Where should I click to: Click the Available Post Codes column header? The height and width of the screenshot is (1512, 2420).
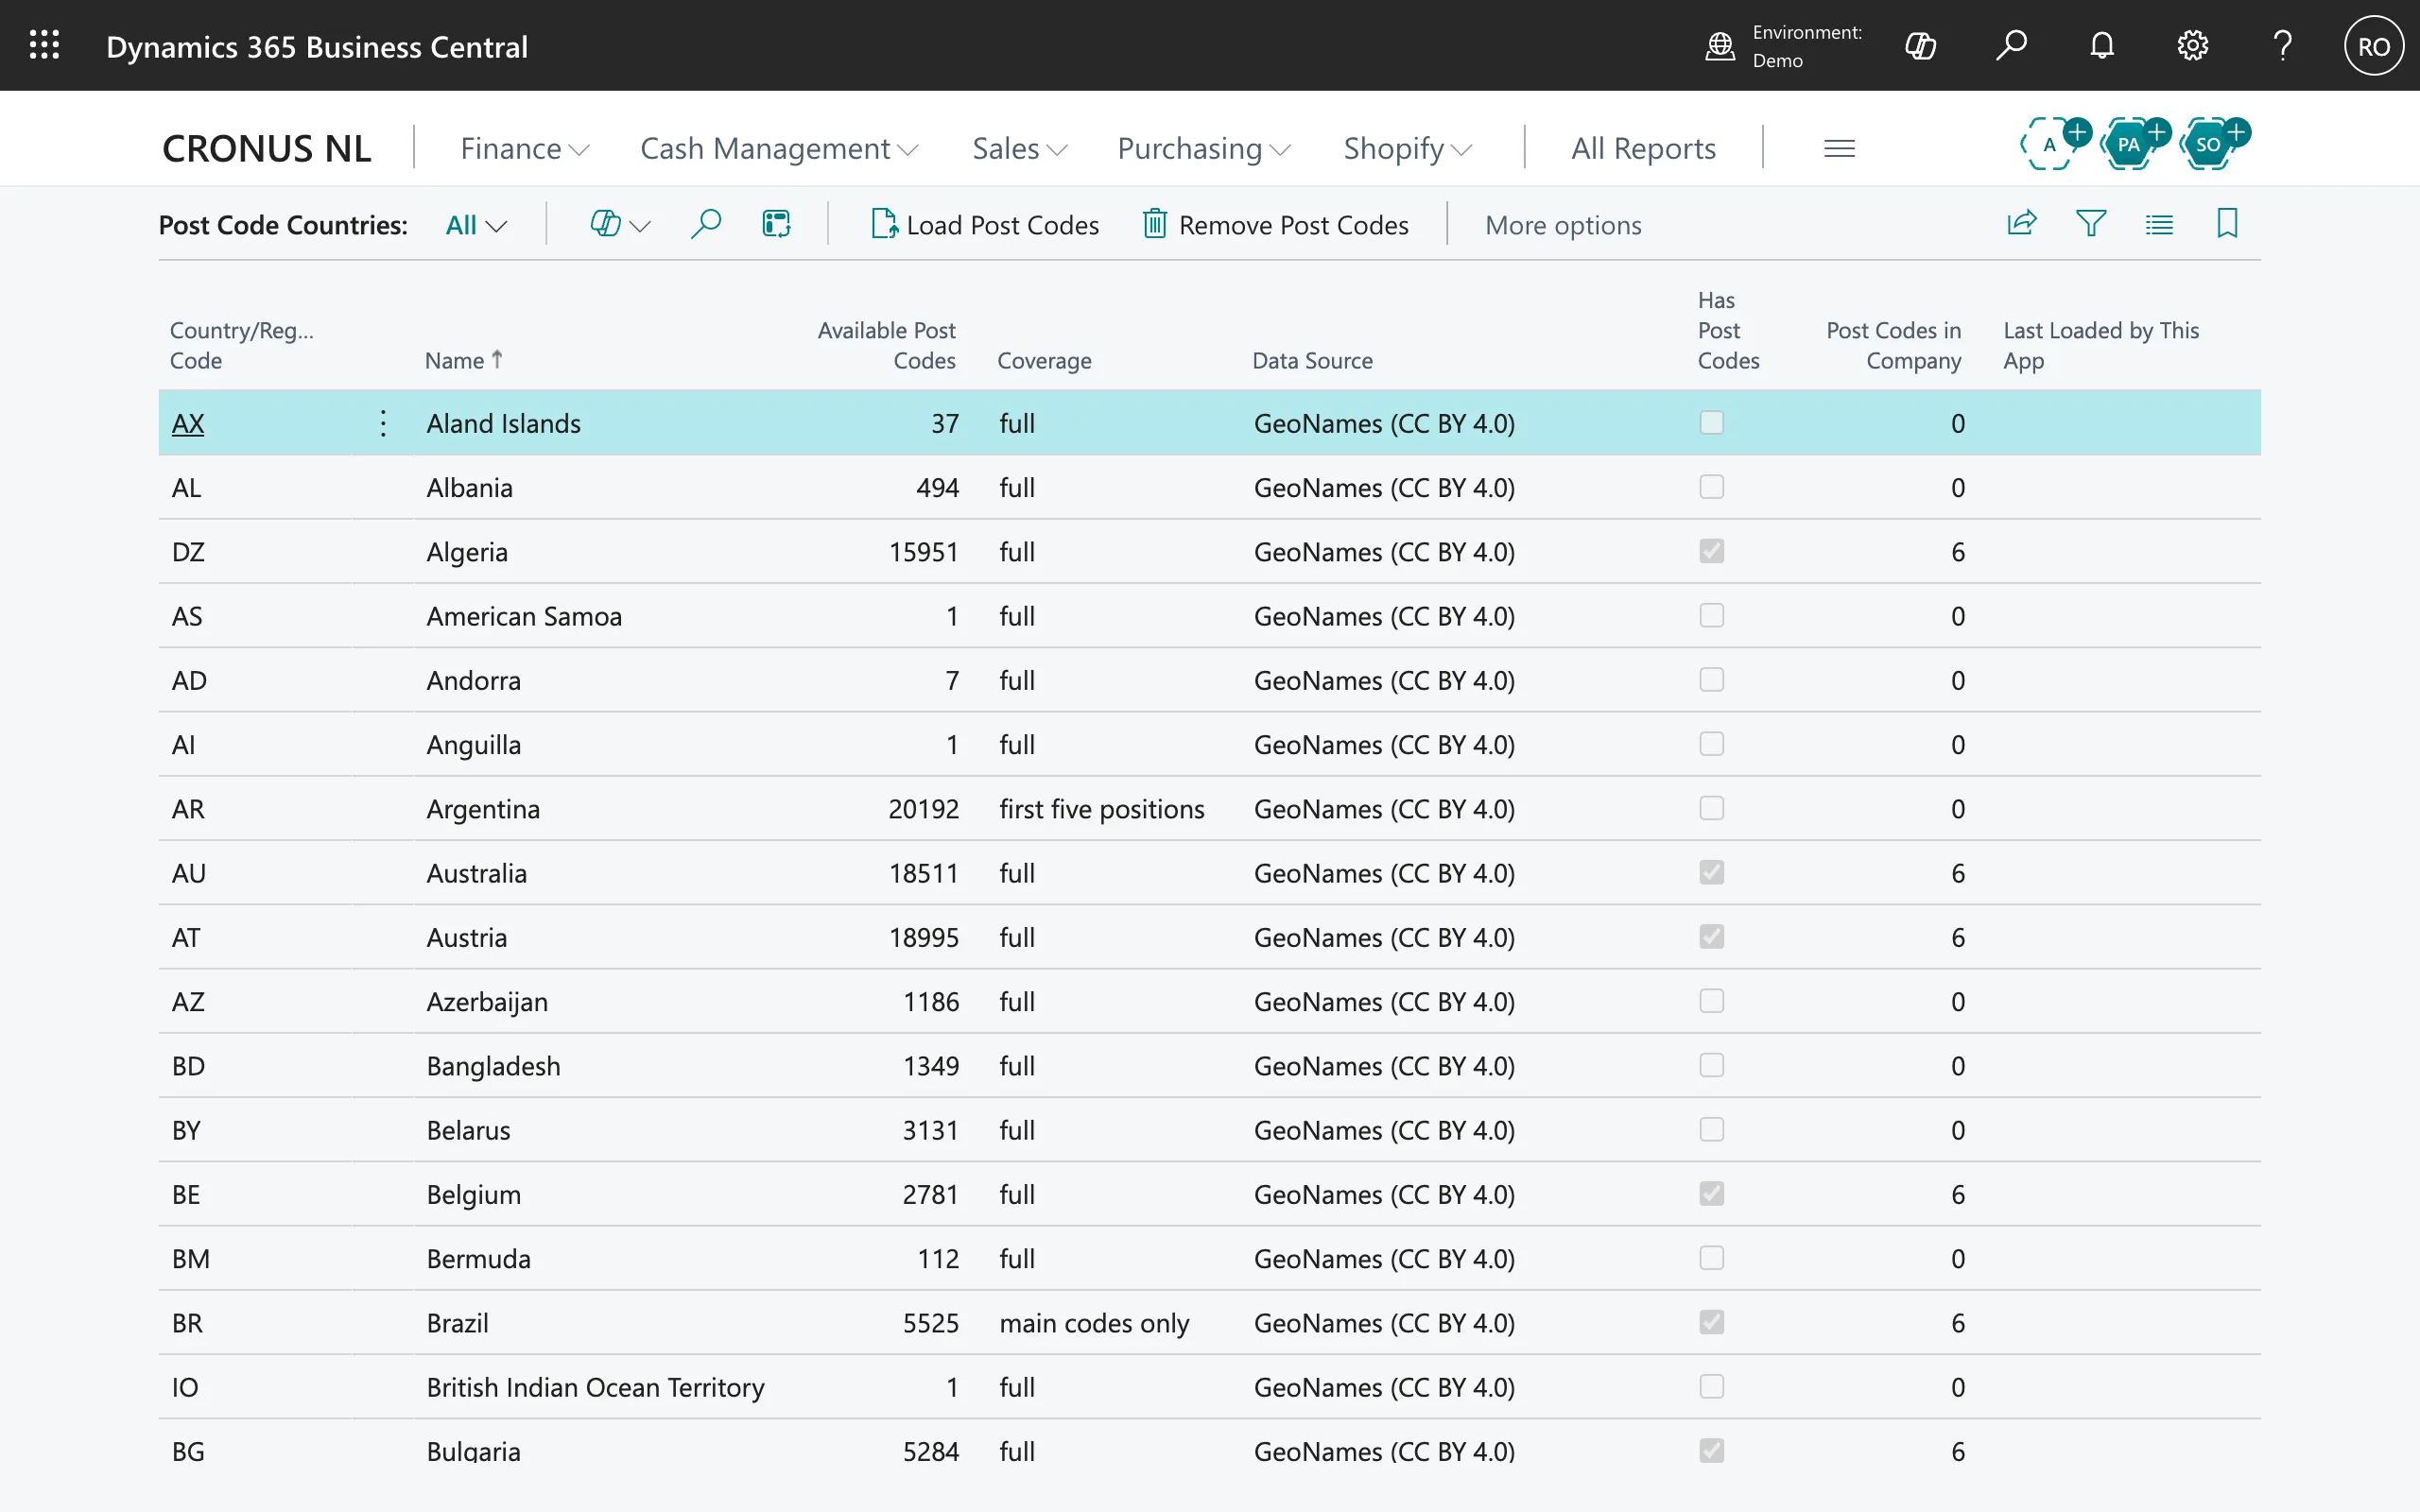click(x=886, y=345)
